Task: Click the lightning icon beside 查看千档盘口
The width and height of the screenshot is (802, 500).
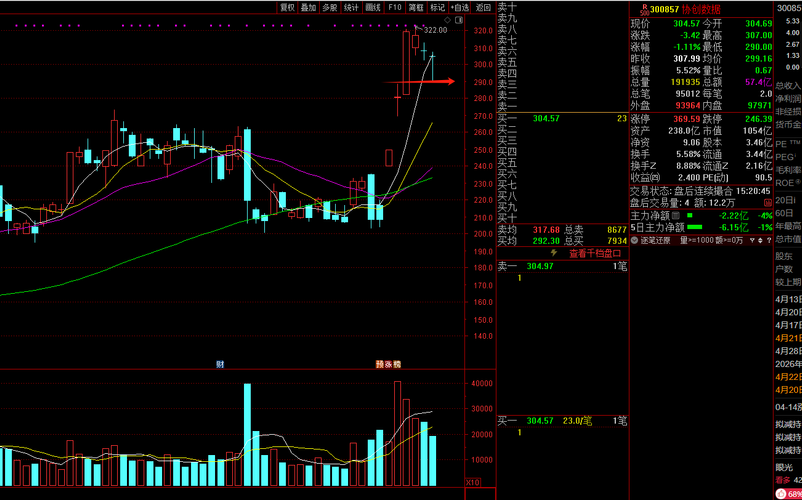Action: click(553, 253)
